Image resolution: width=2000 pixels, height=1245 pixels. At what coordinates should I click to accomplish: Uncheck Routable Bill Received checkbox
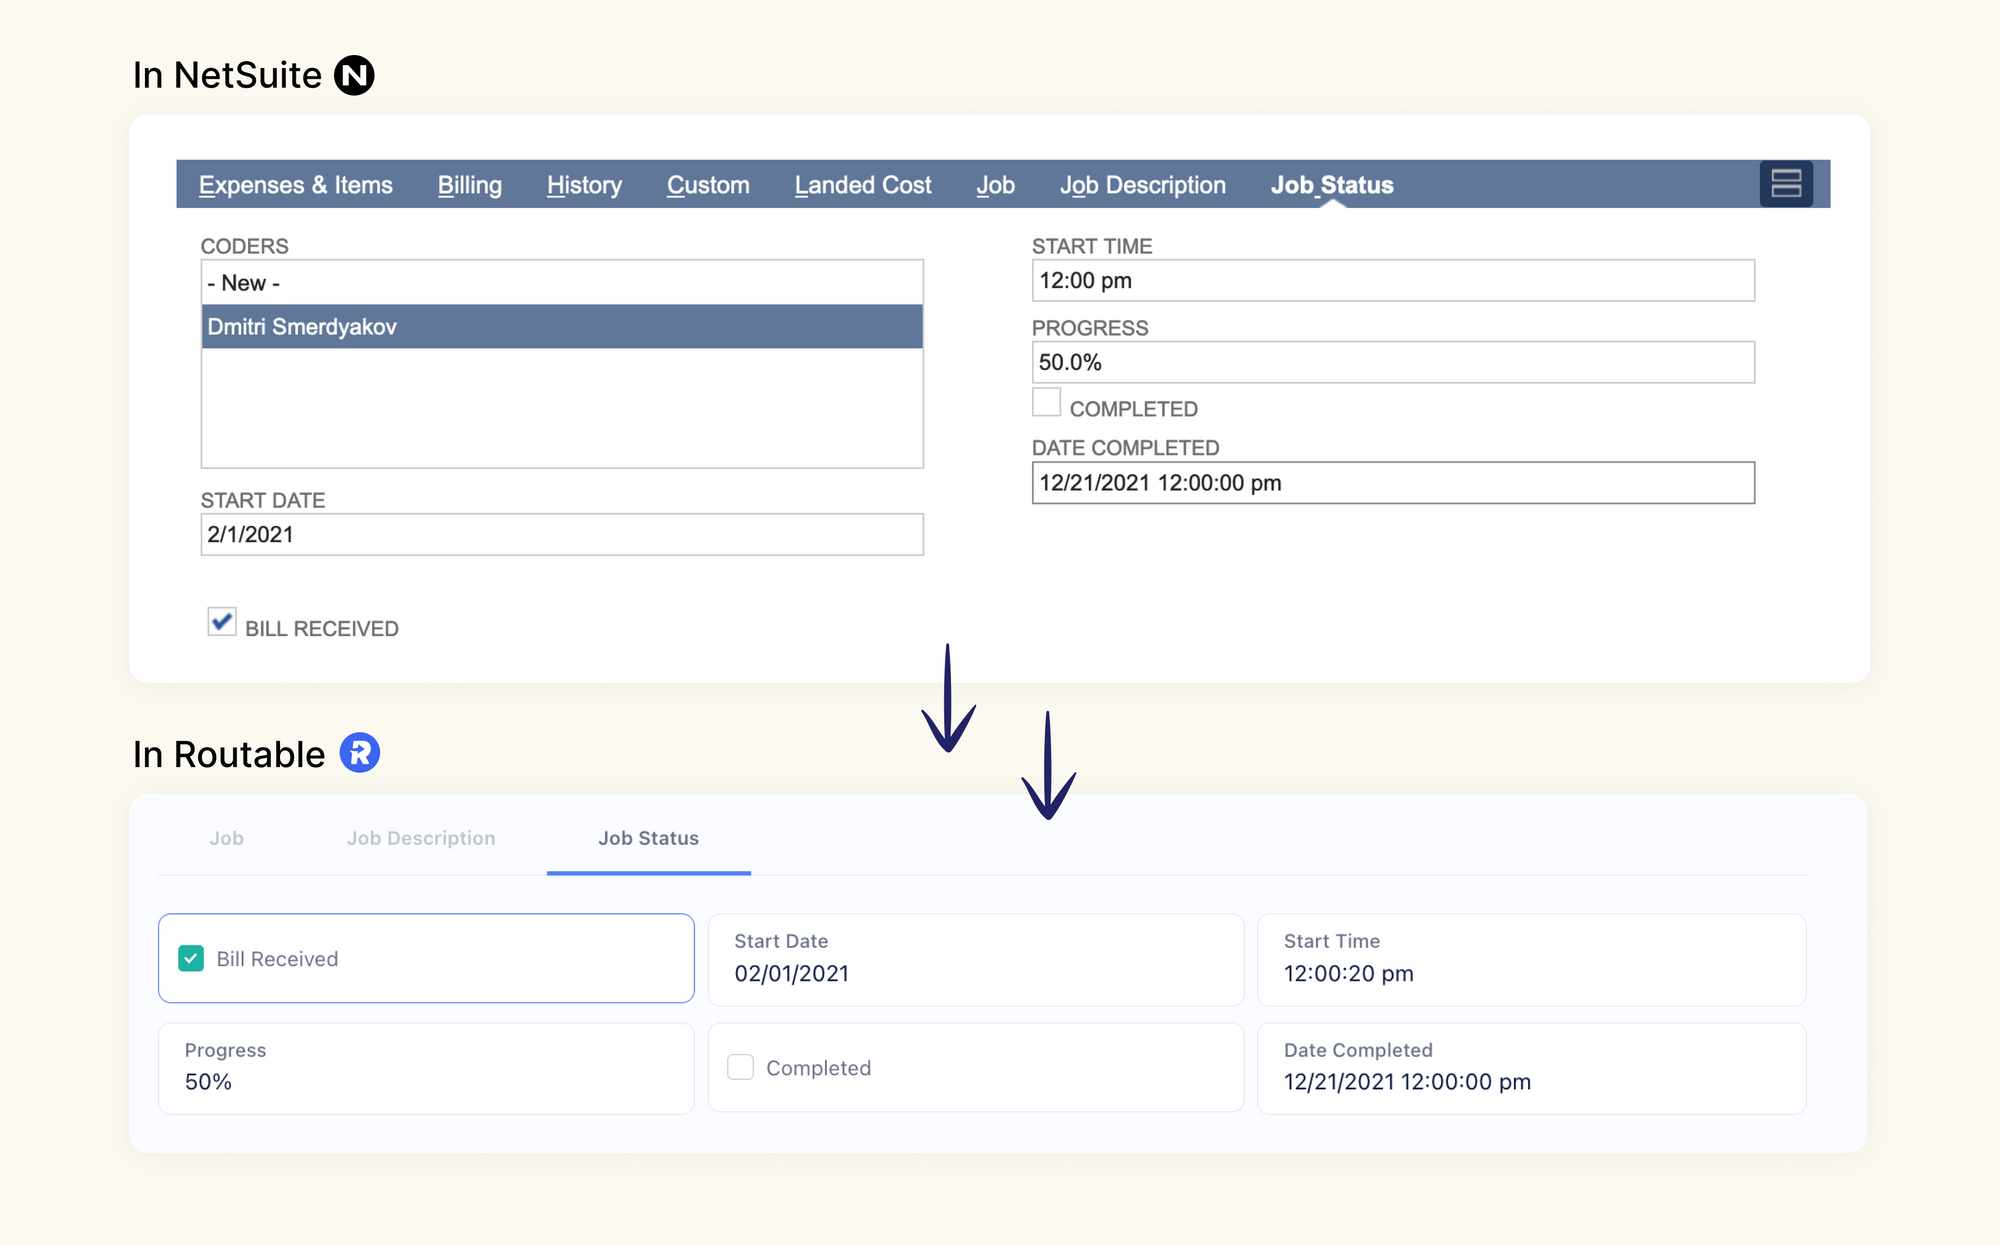(x=191, y=959)
